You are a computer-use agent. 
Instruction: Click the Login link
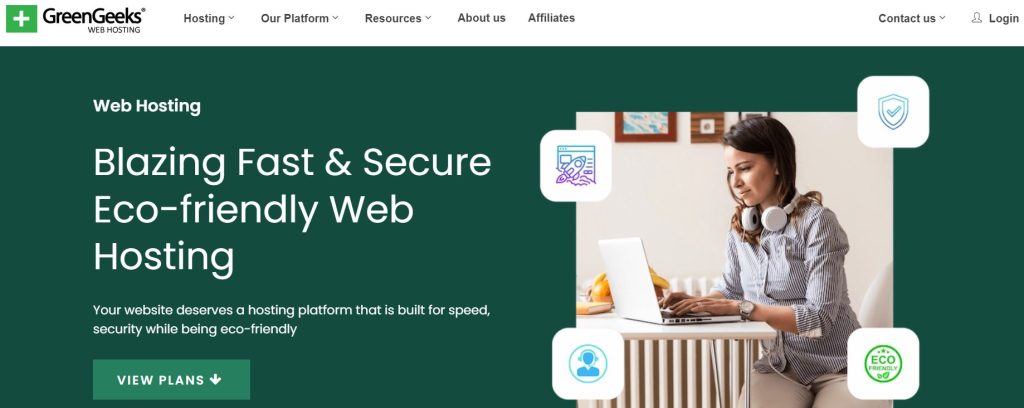[1003, 18]
